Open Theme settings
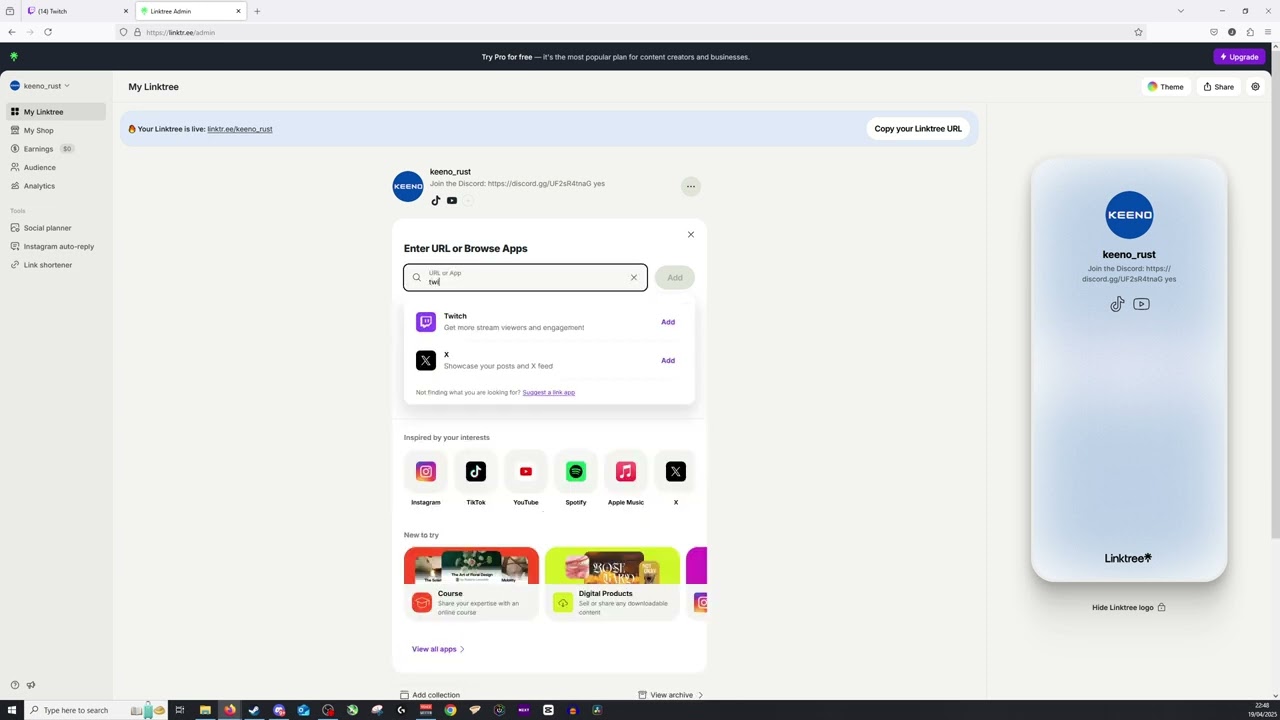Screen dimensions: 1280x720 point(1166,87)
